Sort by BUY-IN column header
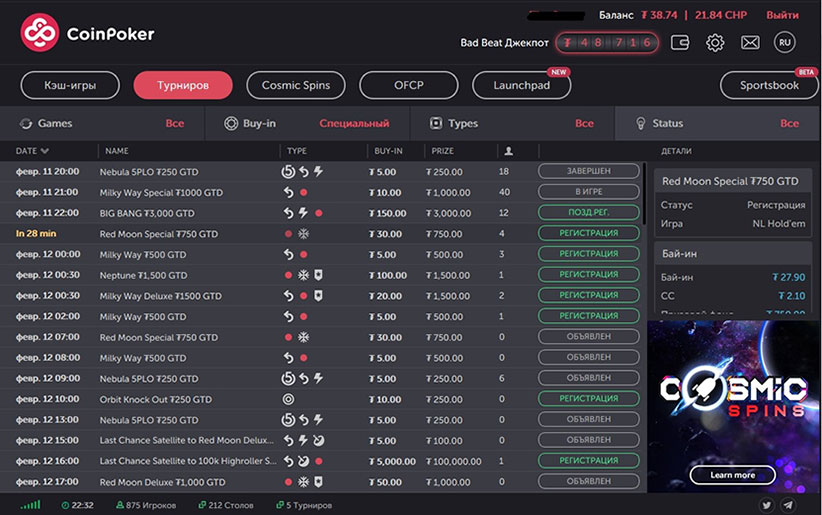Screen dimensions: 822x515 coord(388,151)
